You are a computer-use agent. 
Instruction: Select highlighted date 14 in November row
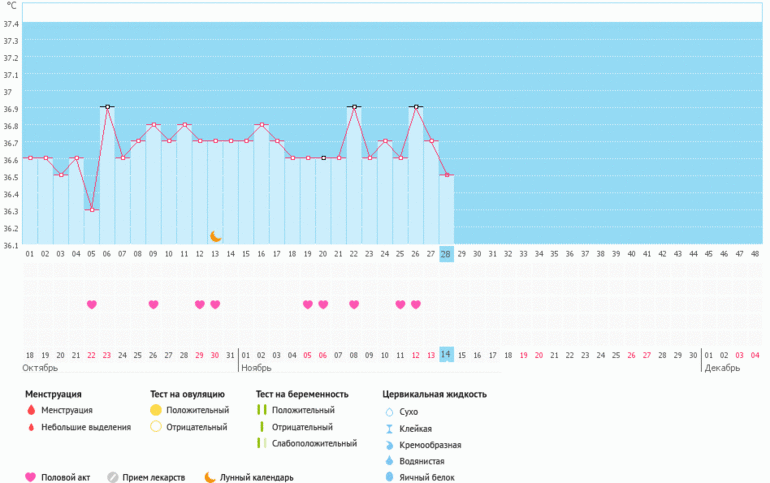point(446,355)
